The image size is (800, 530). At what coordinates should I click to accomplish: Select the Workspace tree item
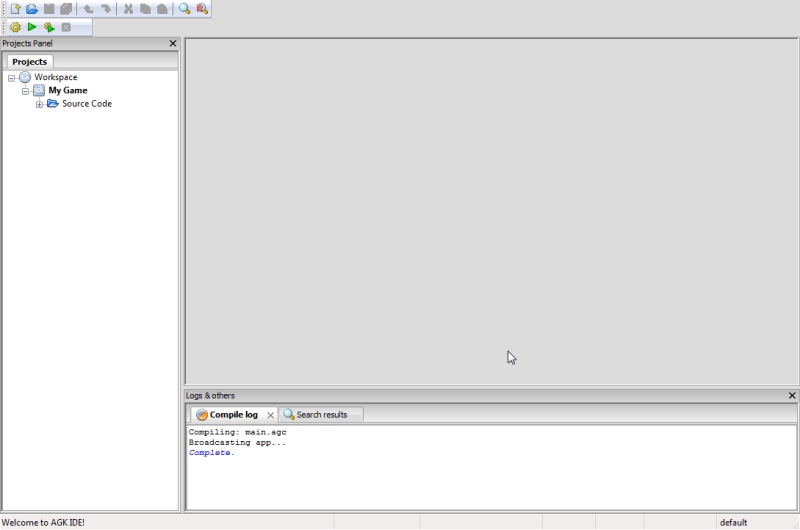[x=56, y=77]
